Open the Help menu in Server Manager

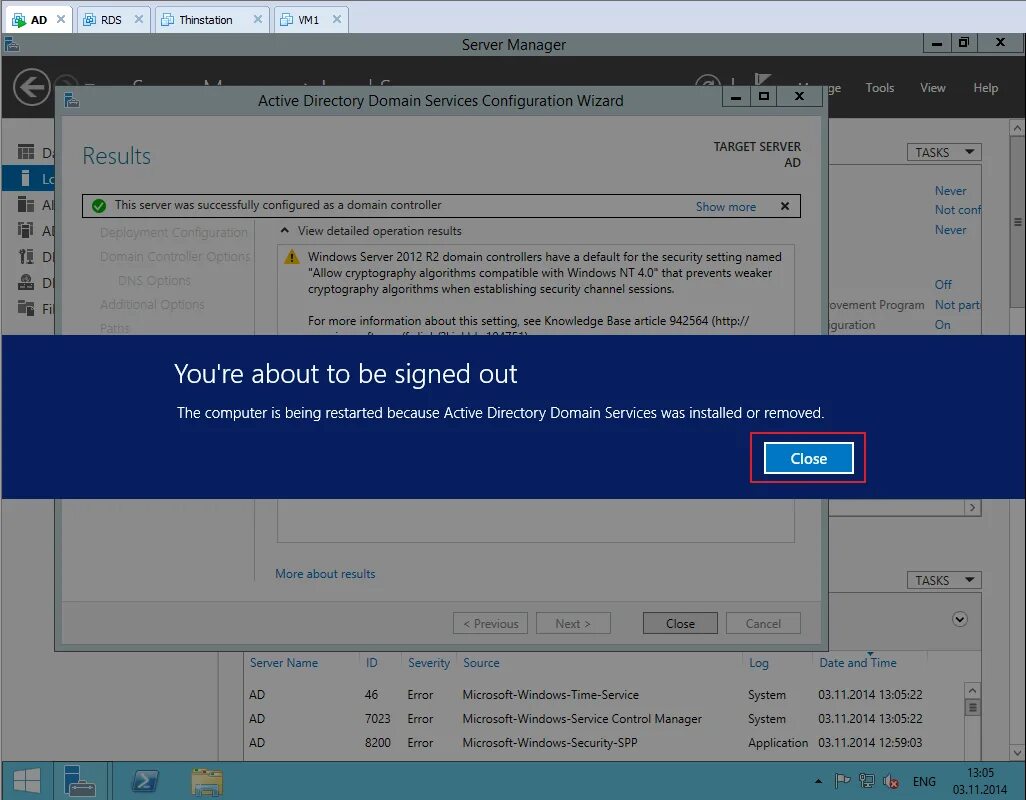[x=985, y=88]
